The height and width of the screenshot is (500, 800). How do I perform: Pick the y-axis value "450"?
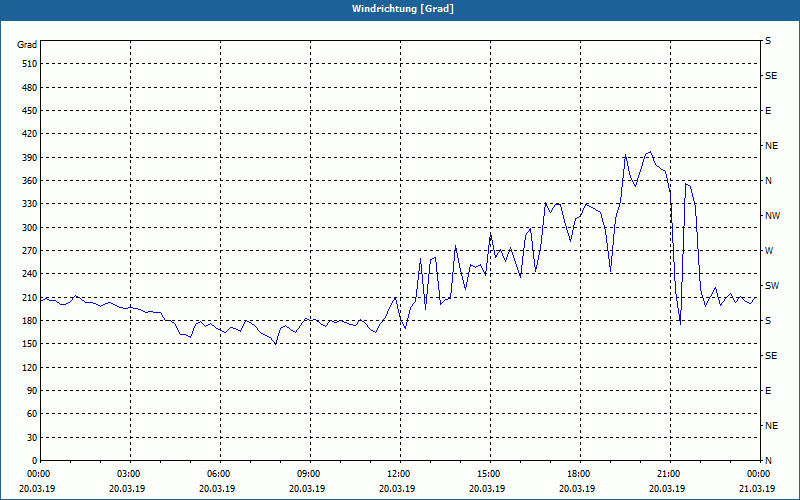[30, 111]
